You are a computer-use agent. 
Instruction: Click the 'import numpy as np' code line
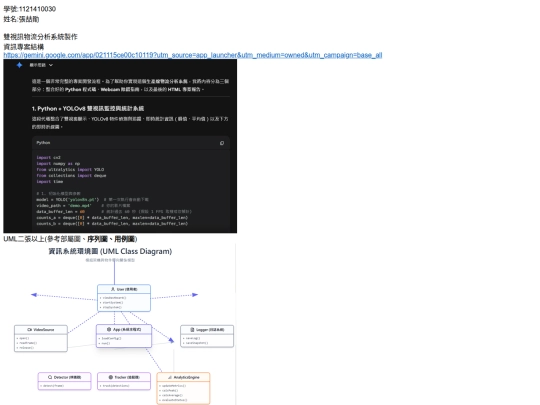click(58, 164)
